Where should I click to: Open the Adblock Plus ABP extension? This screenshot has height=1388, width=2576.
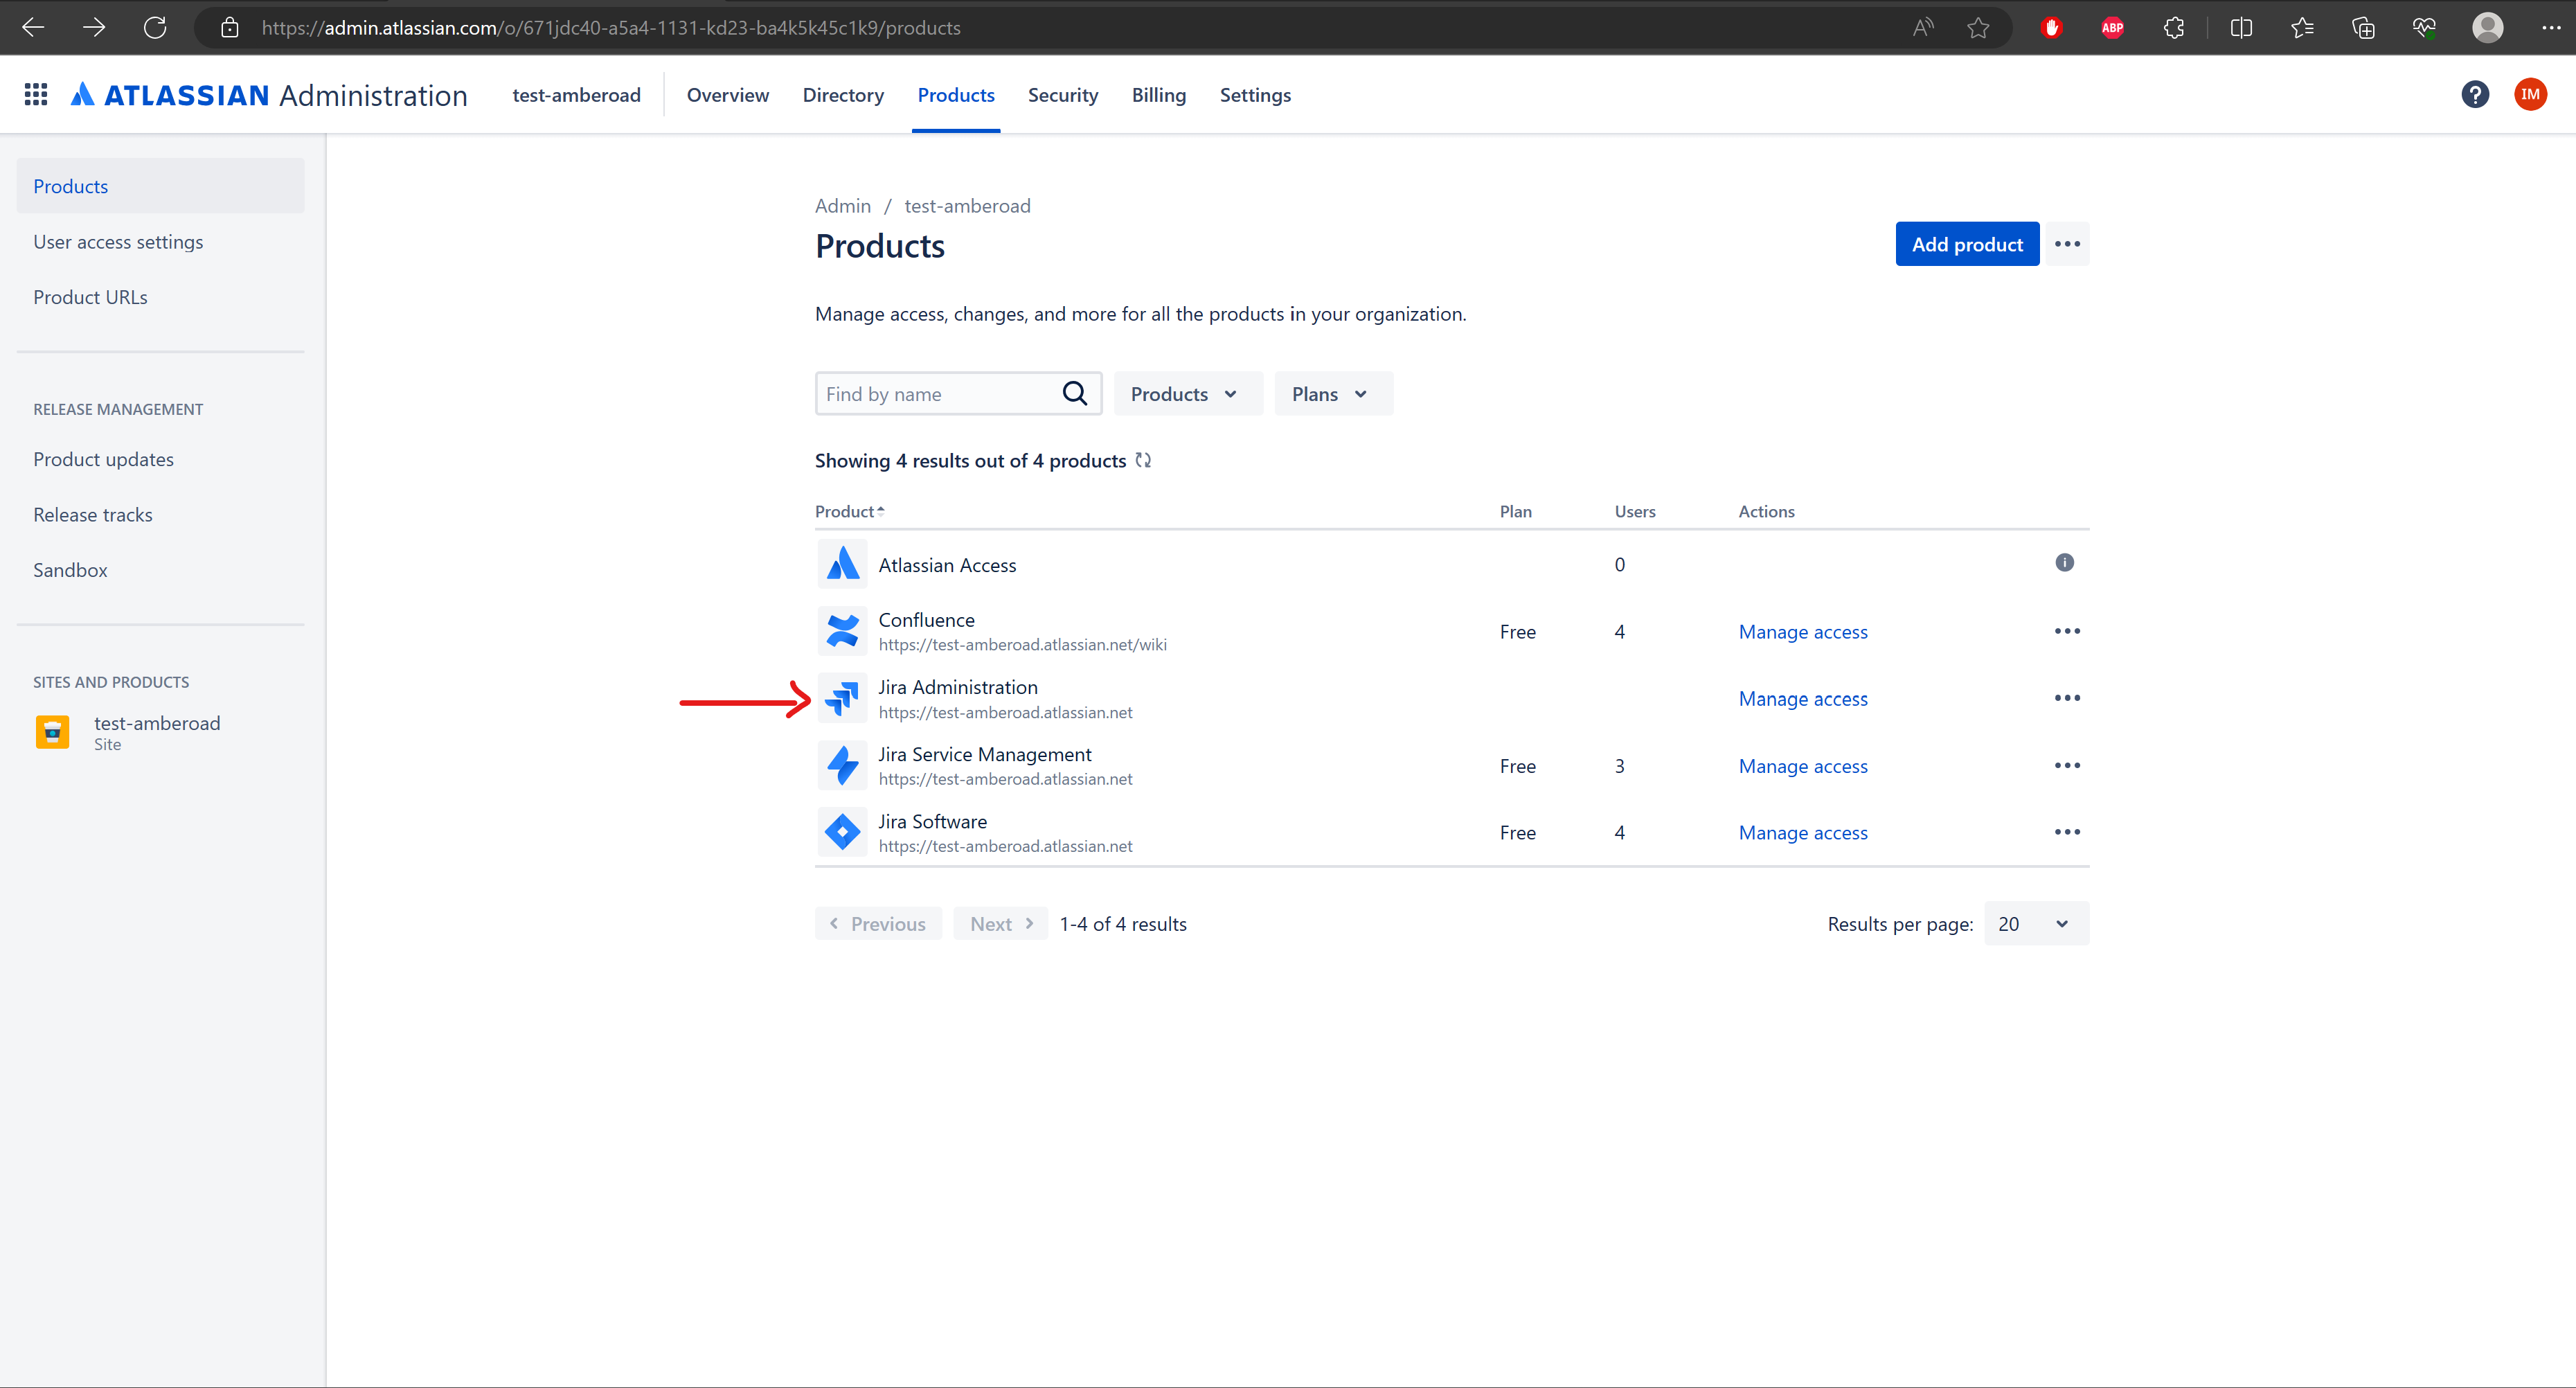pyautogui.click(x=2112, y=28)
